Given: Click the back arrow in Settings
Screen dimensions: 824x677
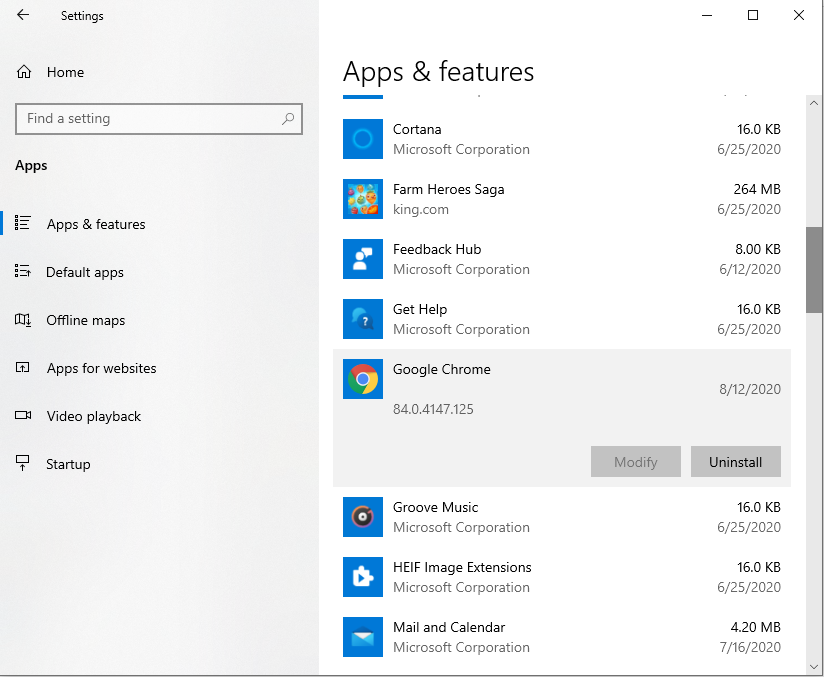Looking at the screenshot, I should pyautogui.click(x=23, y=15).
